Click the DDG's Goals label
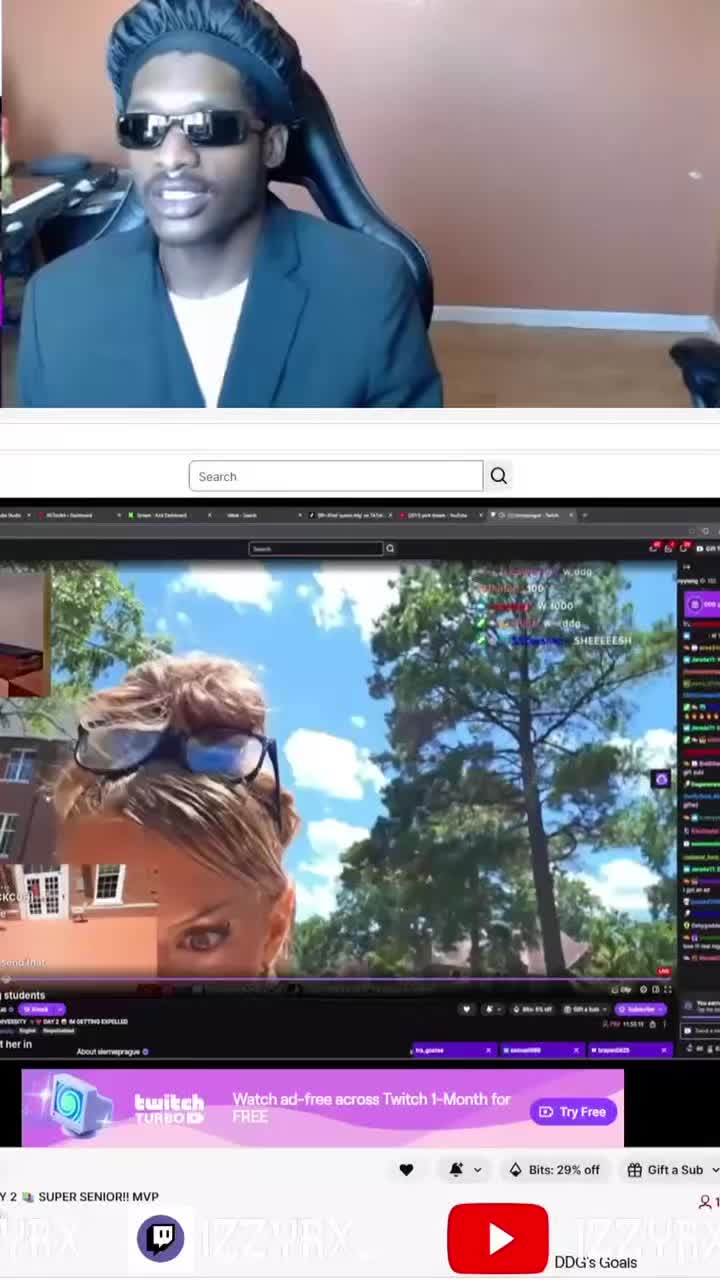The width and height of the screenshot is (720, 1280). click(x=596, y=1262)
